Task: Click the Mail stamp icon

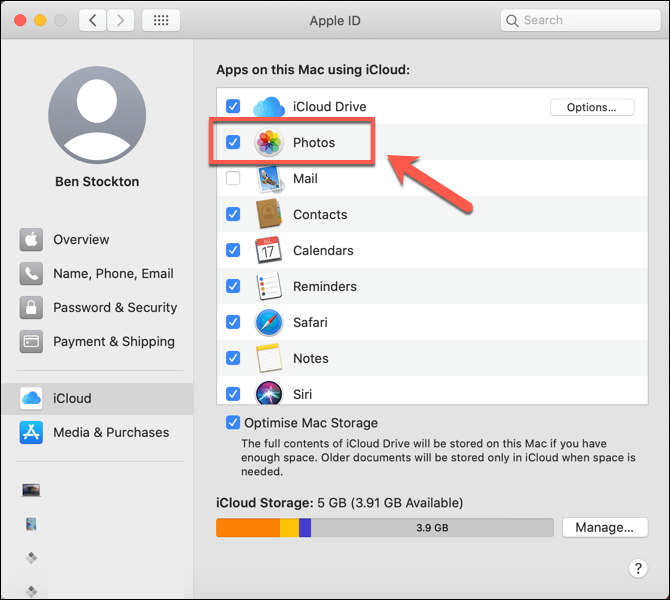Action: pos(270,179)
